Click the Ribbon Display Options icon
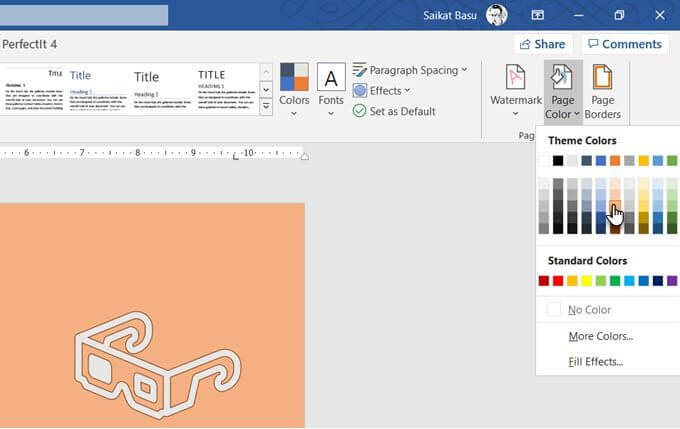The width and height of the screenshot is (680, 429). tap(537, 15)
